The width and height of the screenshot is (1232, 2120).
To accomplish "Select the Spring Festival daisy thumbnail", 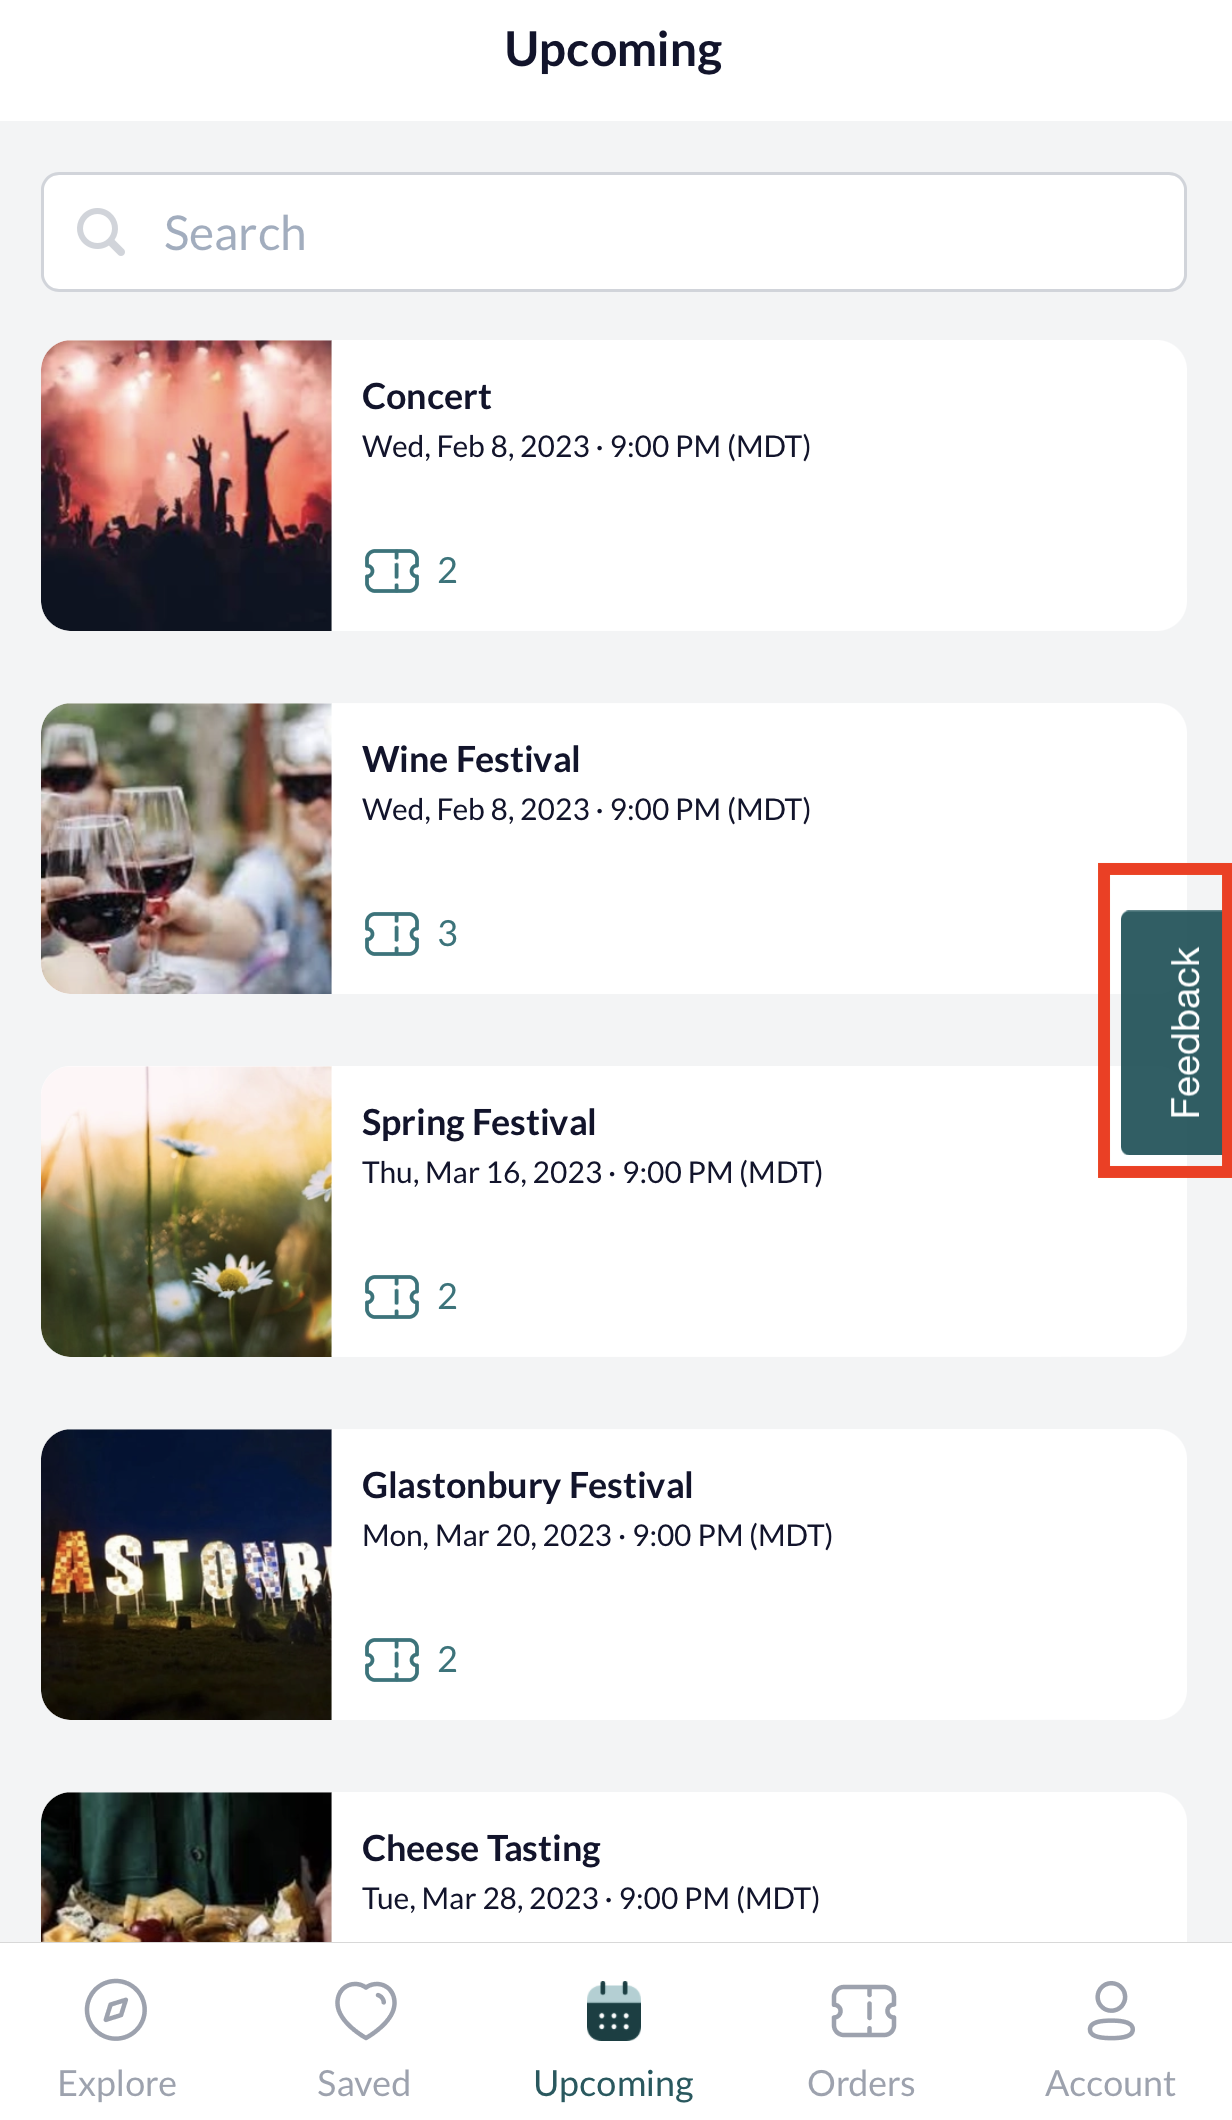I will point(186,1211).
